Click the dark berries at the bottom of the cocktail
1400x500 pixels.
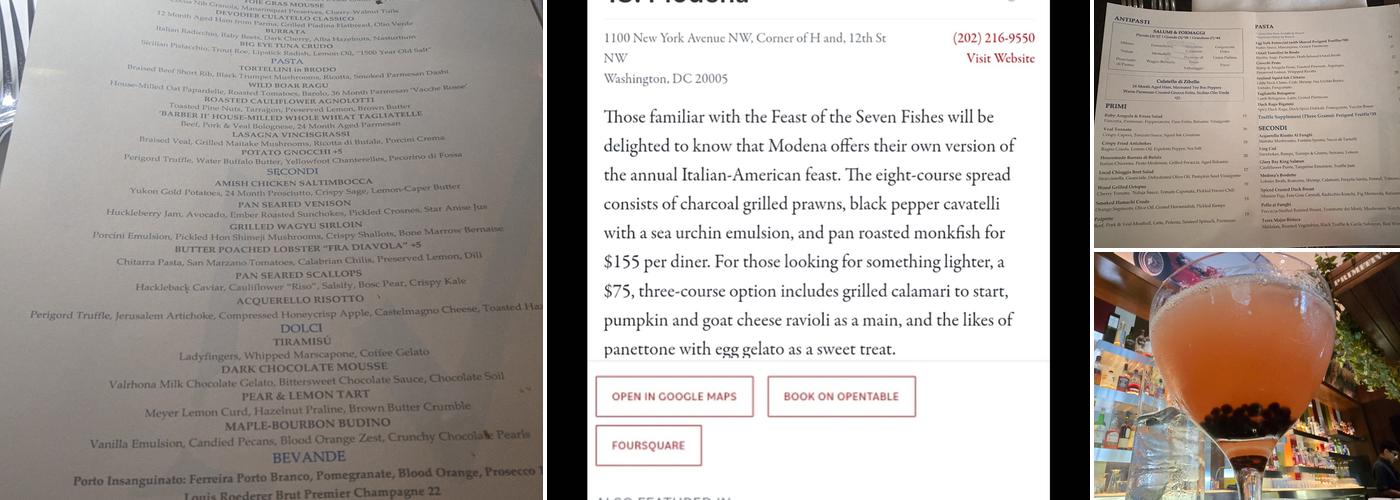point(1240,413)
